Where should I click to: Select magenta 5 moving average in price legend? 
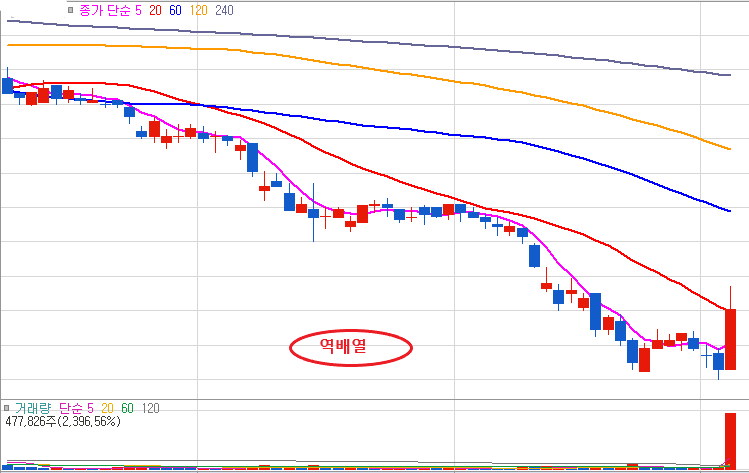coord(138,10)
